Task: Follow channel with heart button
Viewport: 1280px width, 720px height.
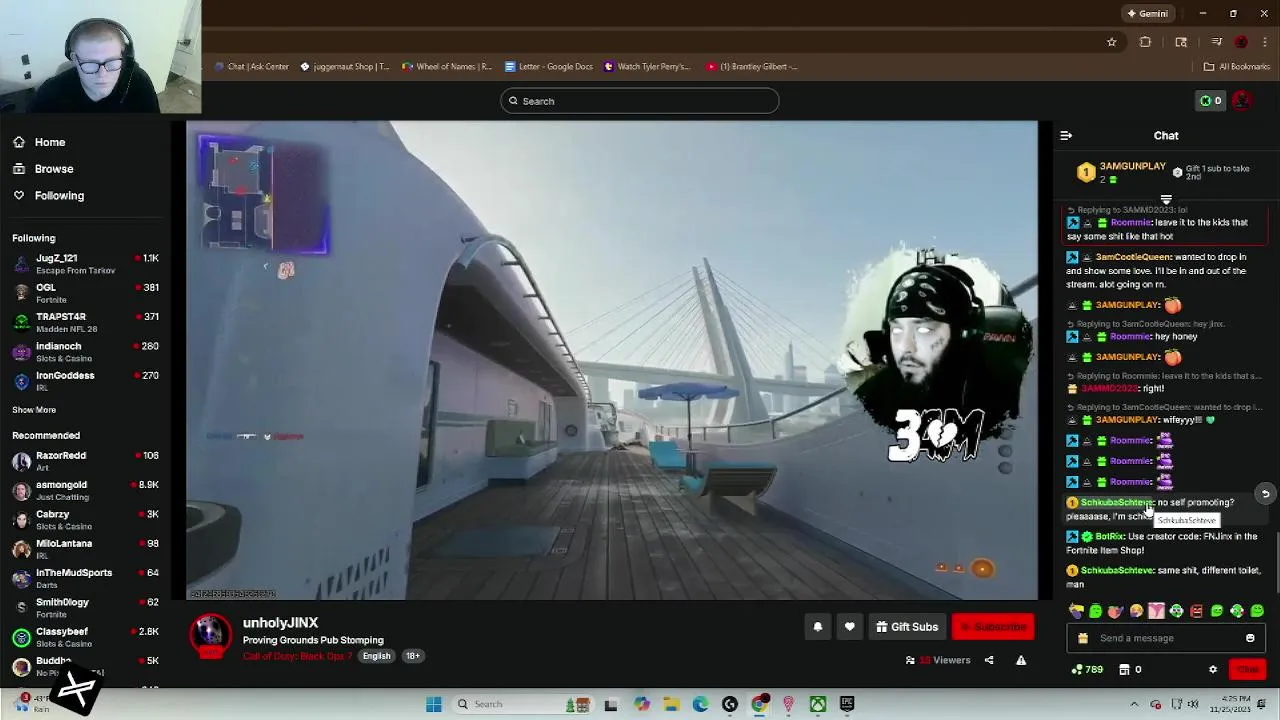Action: (x=849, y=627)
